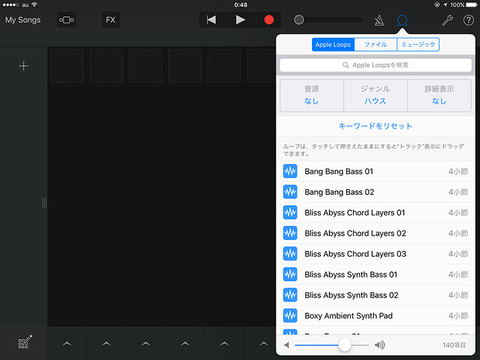The image size is (480, 360).
Task: Tap low volume speaker icon
Action: click(287, 345)
